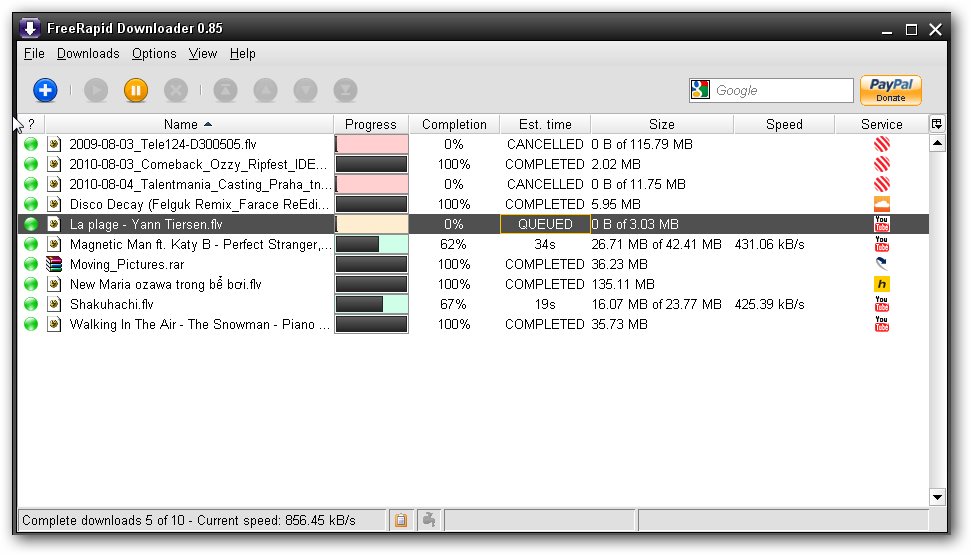Sort by the Service column header
The height and width of the screenshot is (555, 971).
coord(882,125)
